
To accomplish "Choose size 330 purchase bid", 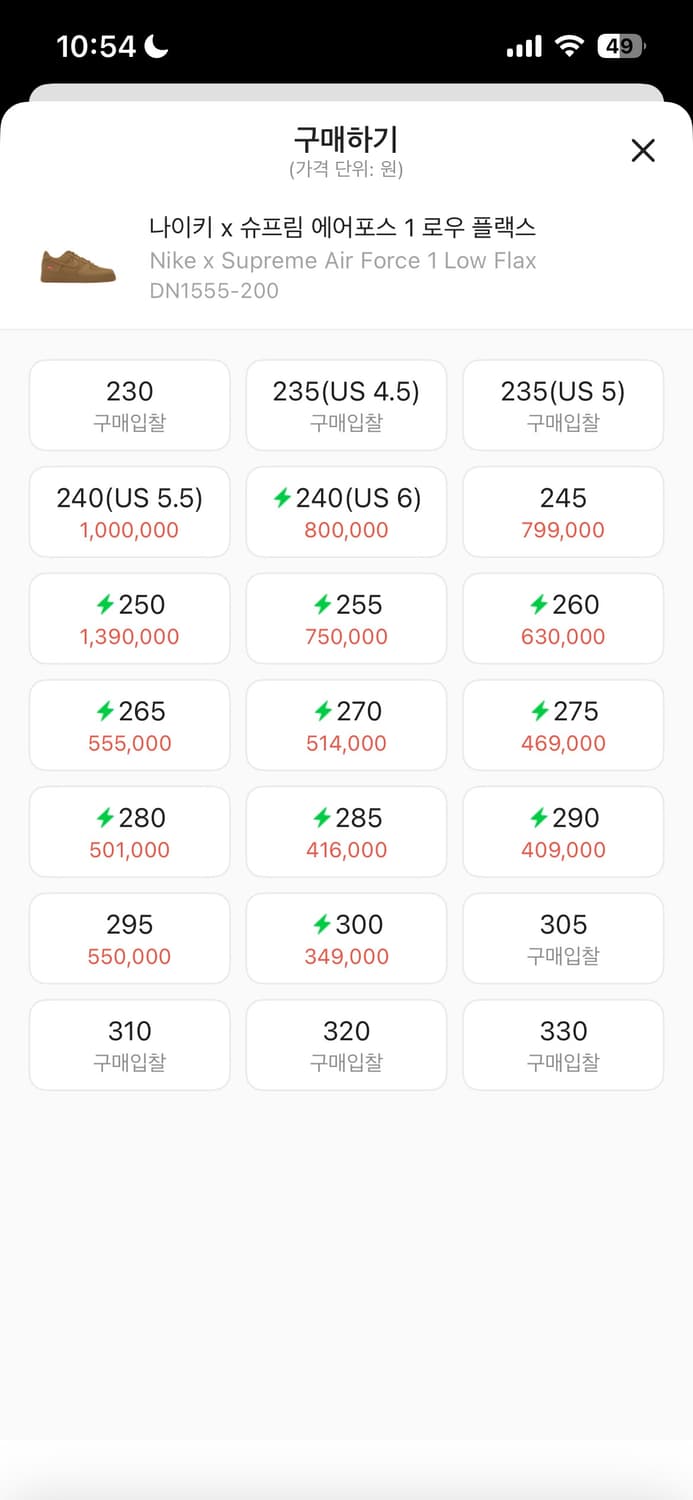I will (563, 1044).
